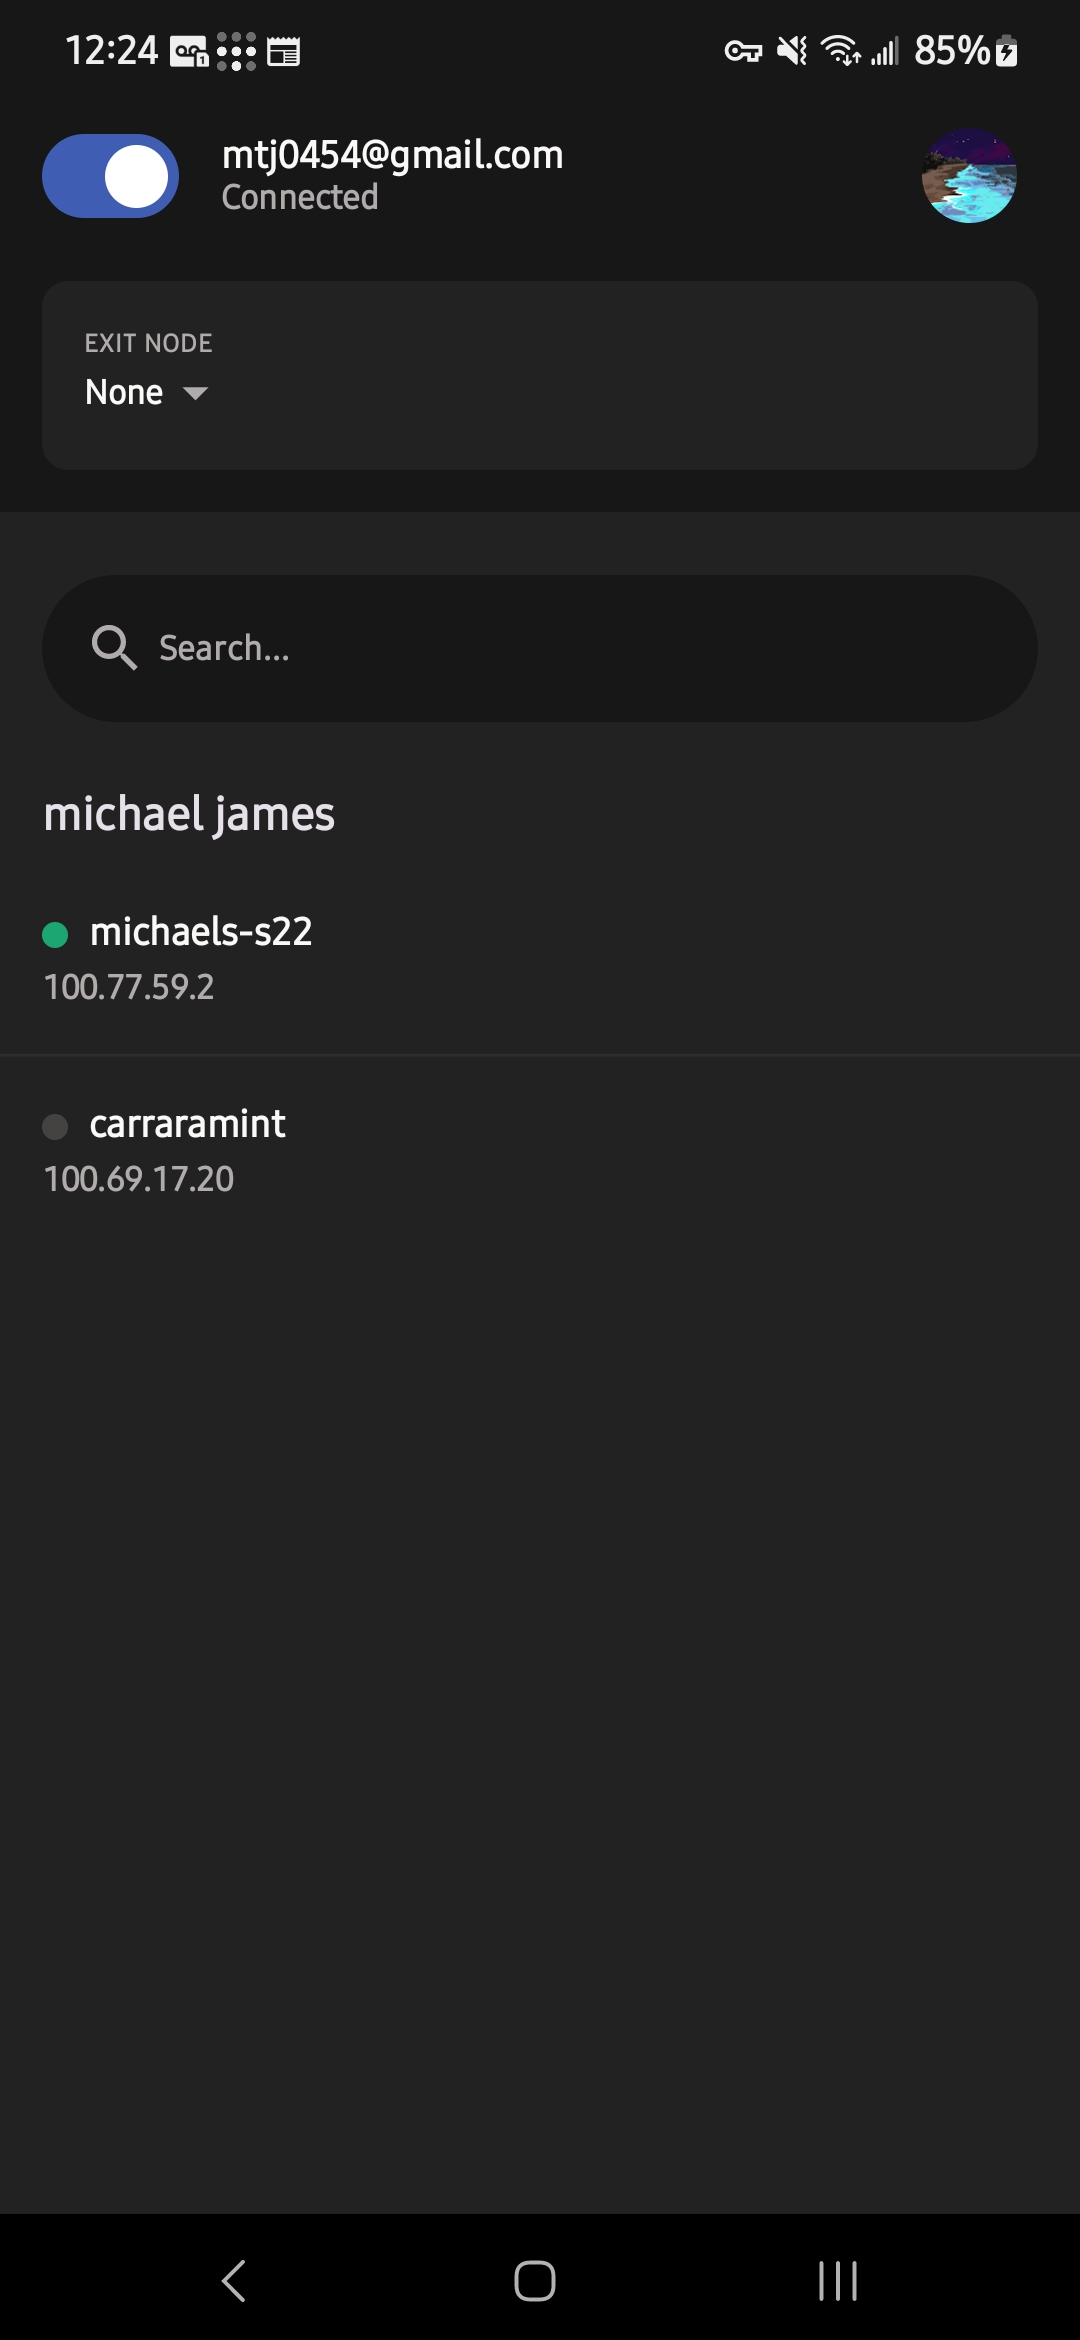Tap the None exit node selection
Viewport: 1080px width, 2340px height.
[x=124, y=392]
